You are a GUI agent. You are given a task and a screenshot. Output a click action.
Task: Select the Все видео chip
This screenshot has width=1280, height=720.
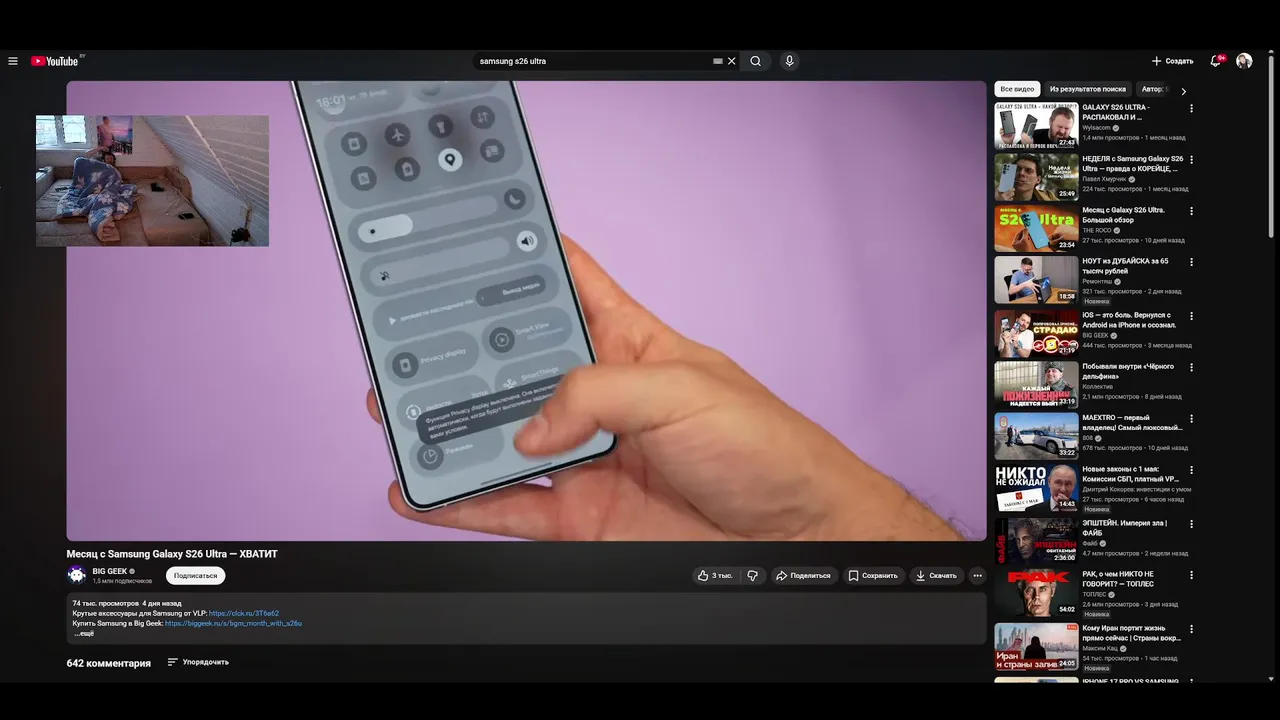[1017, 89]
